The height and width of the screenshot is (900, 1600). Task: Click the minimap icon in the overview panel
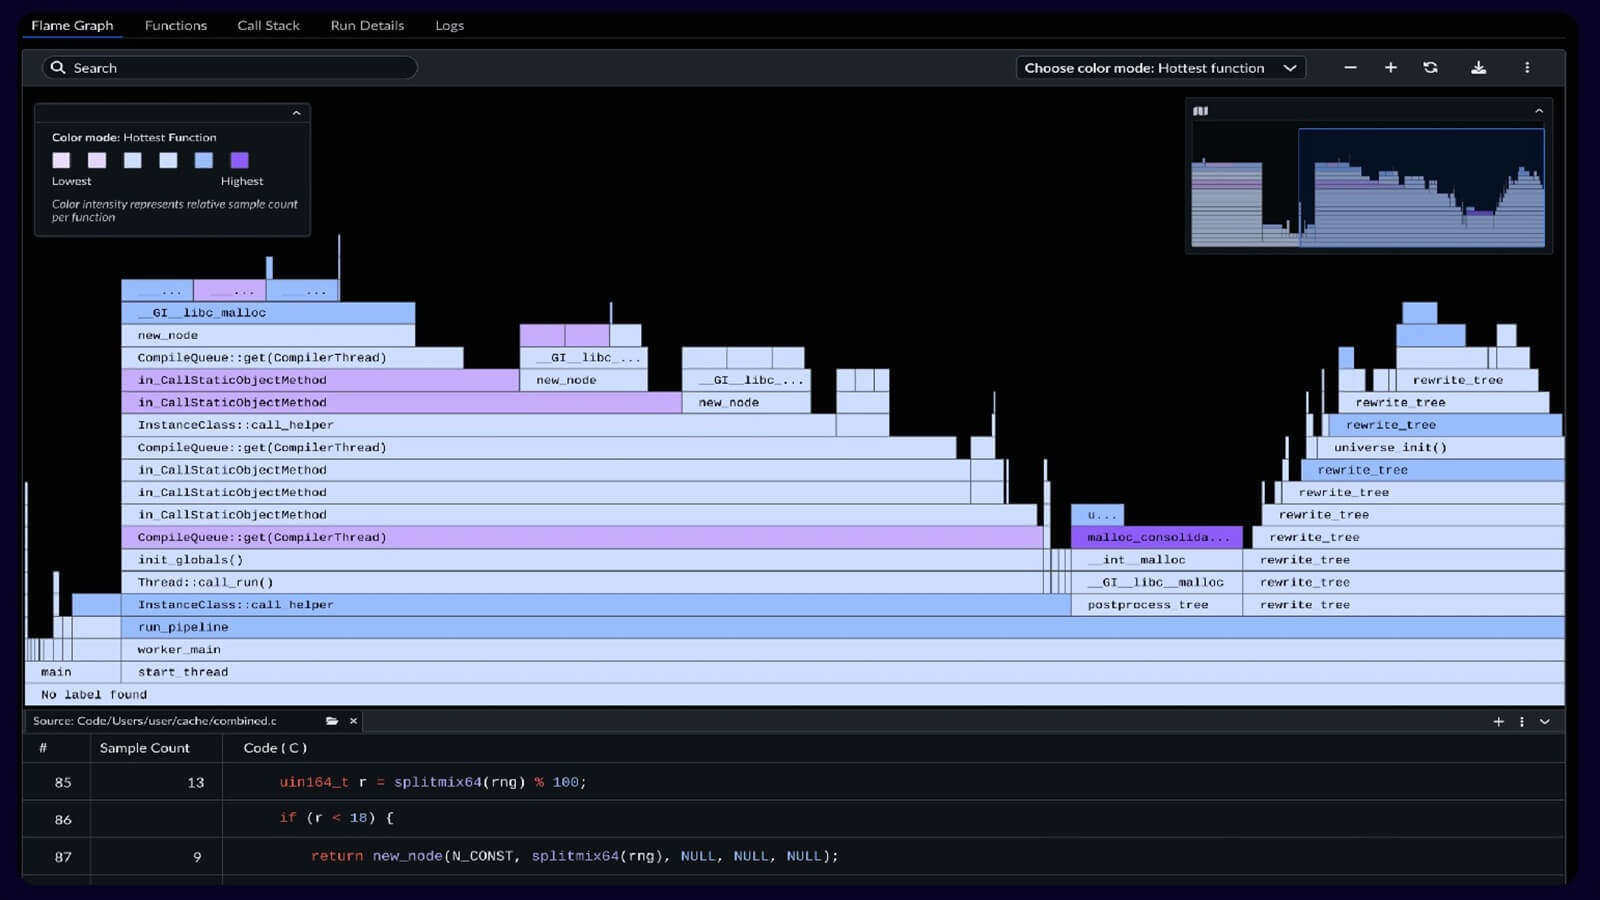coord(1201,111)
